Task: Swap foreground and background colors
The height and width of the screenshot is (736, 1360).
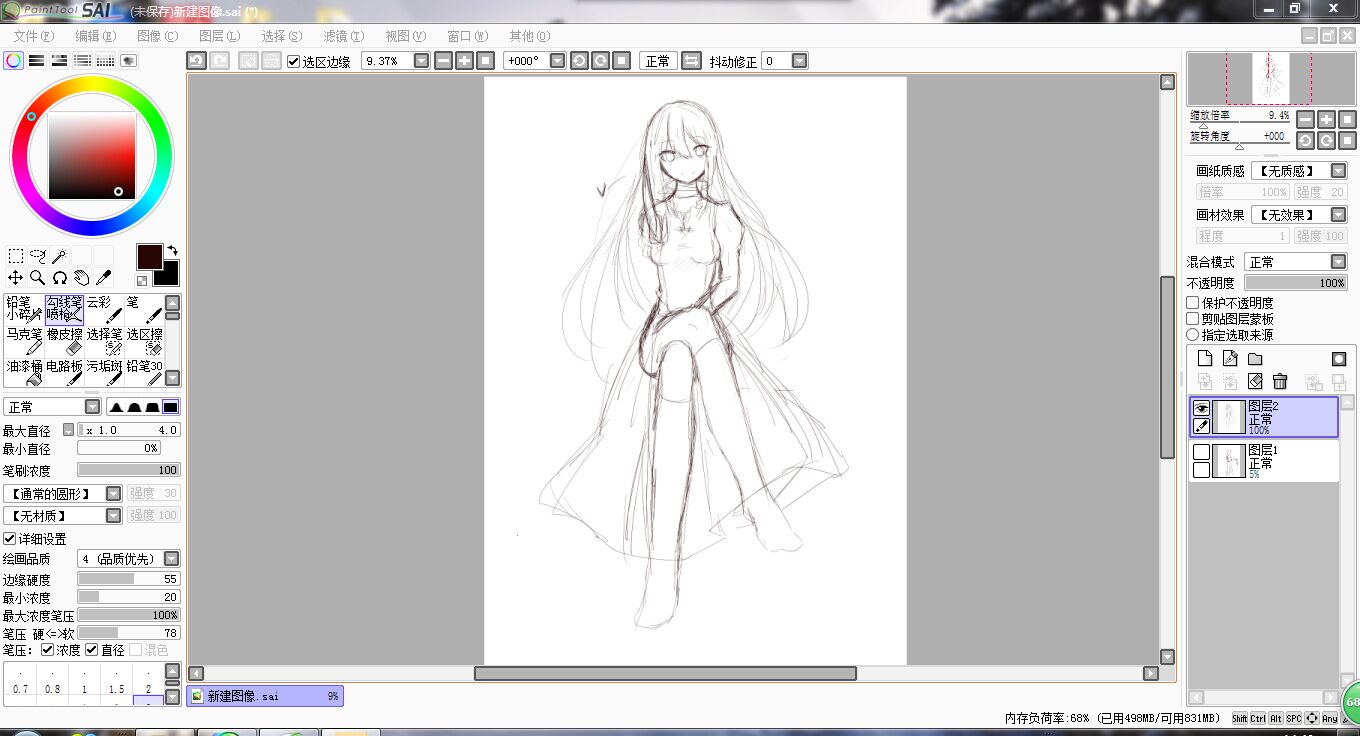Action: (x=172, y=250)
